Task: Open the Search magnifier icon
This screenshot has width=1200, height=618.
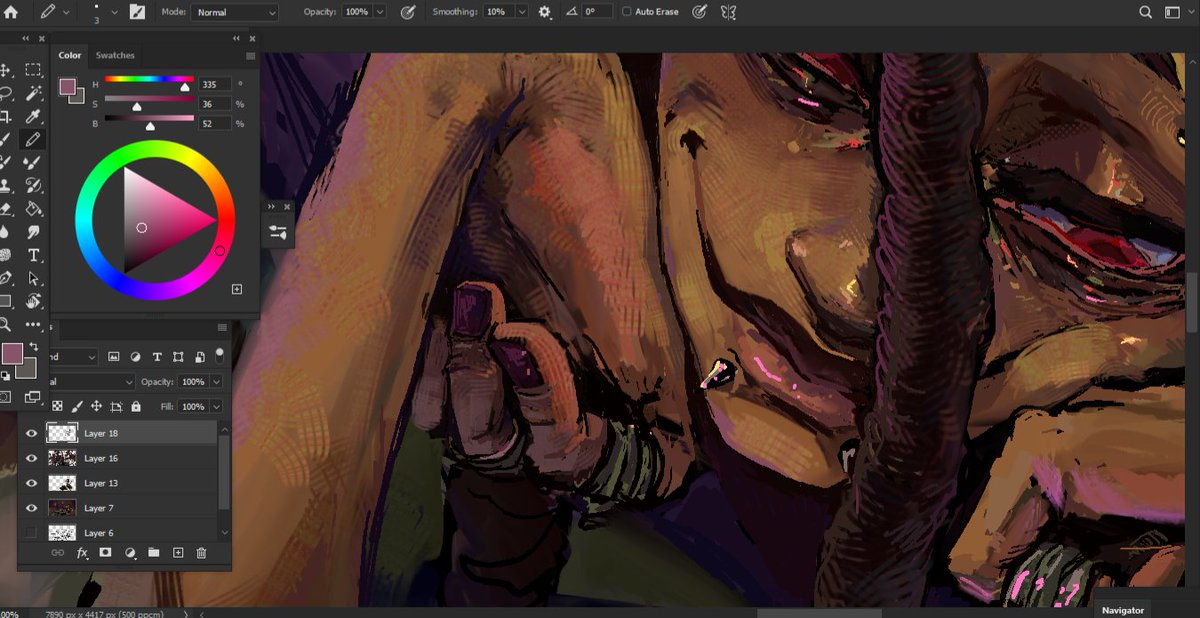Action: (1146, 12)
